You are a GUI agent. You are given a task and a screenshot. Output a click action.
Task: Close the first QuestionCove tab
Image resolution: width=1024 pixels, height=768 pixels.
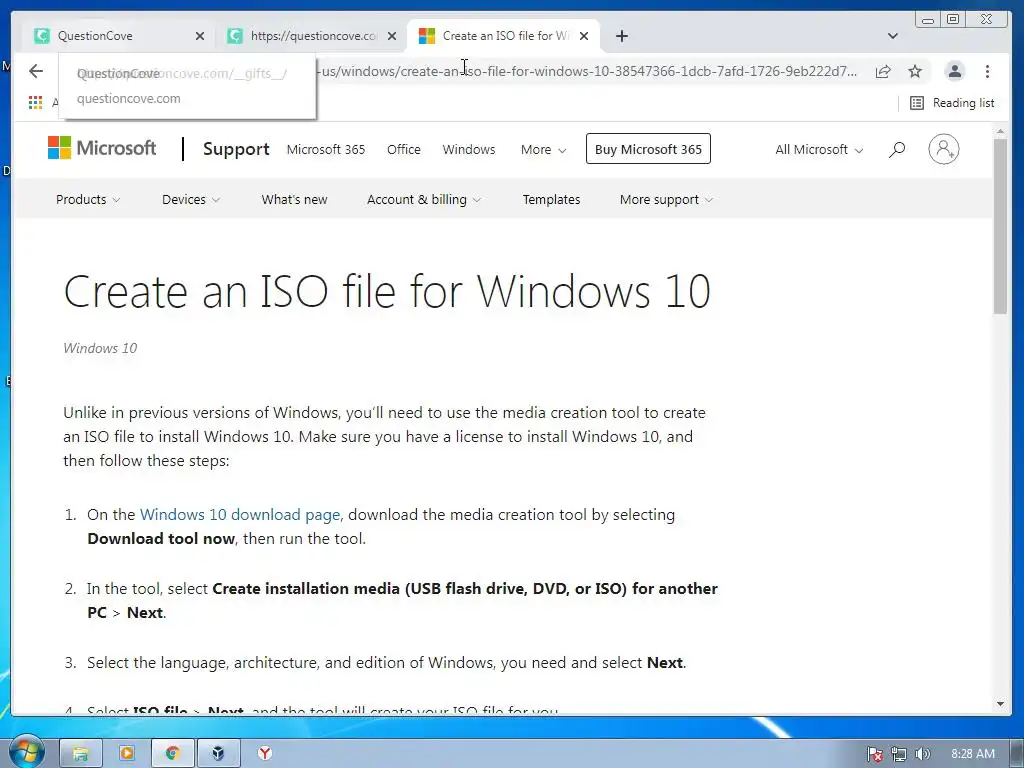click(x=200, y=36)
